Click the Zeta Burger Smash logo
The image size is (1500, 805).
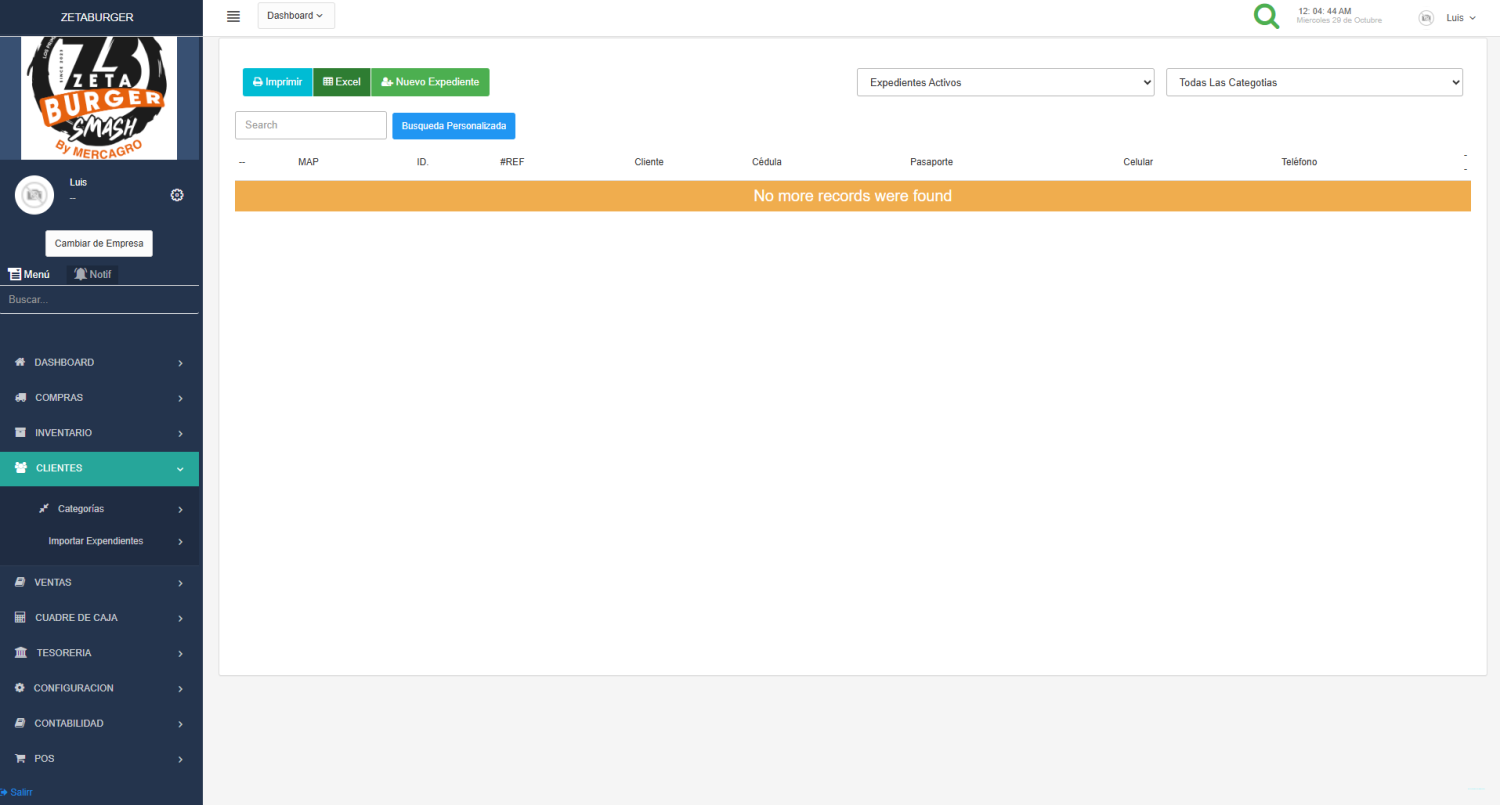coord(99,98)
